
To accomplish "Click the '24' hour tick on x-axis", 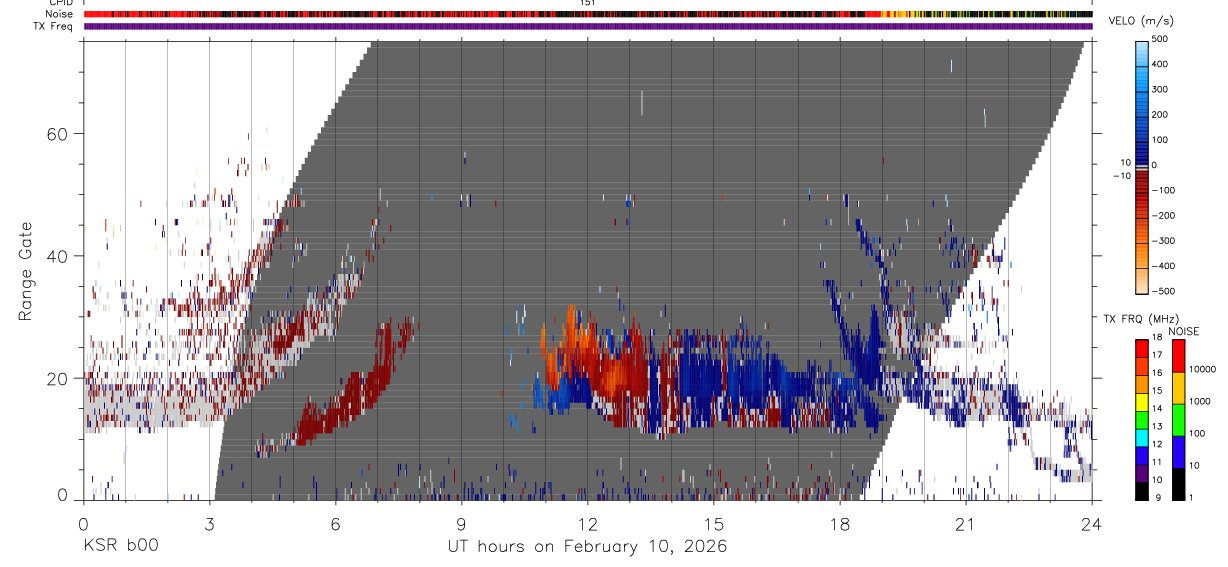I will [1092, 524].
